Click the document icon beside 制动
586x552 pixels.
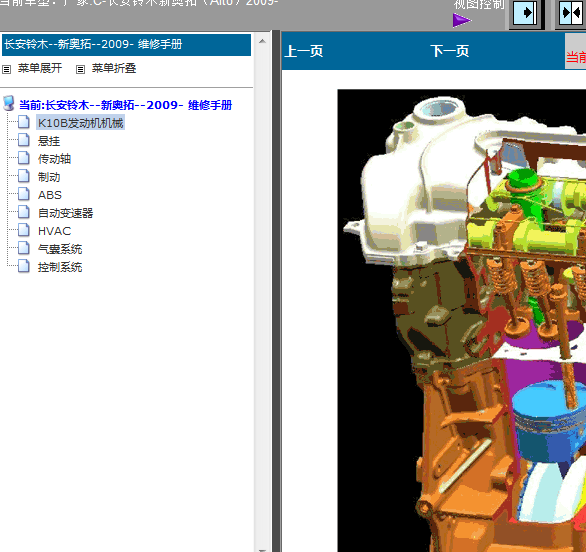tap(24, 176)
